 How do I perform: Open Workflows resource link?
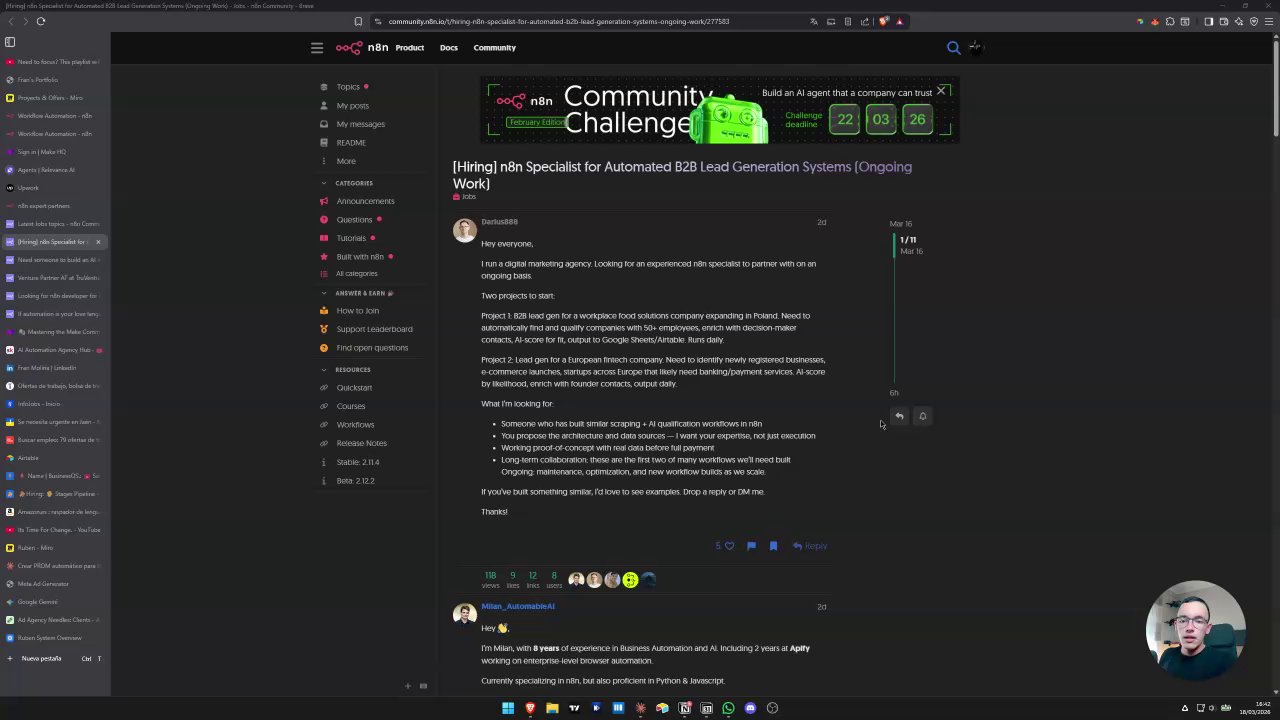[355, 425]
